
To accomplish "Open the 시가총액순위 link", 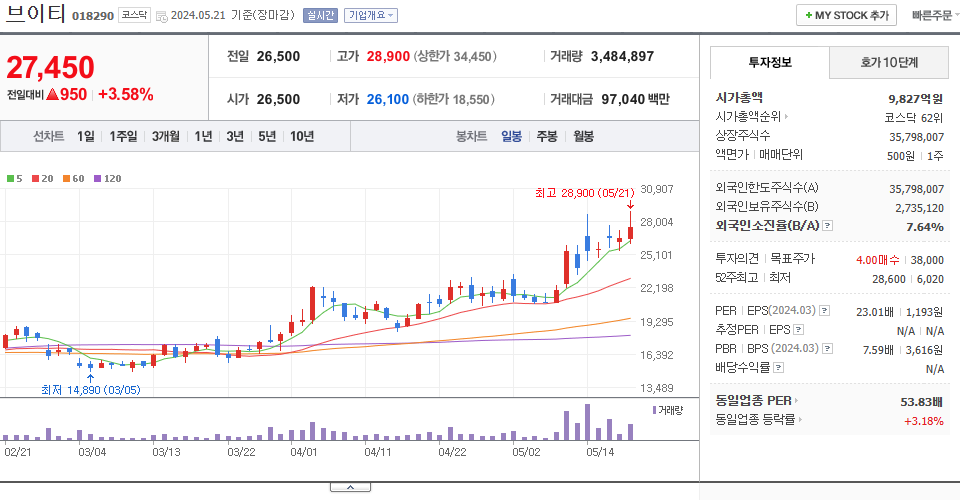I will [748, 116].
